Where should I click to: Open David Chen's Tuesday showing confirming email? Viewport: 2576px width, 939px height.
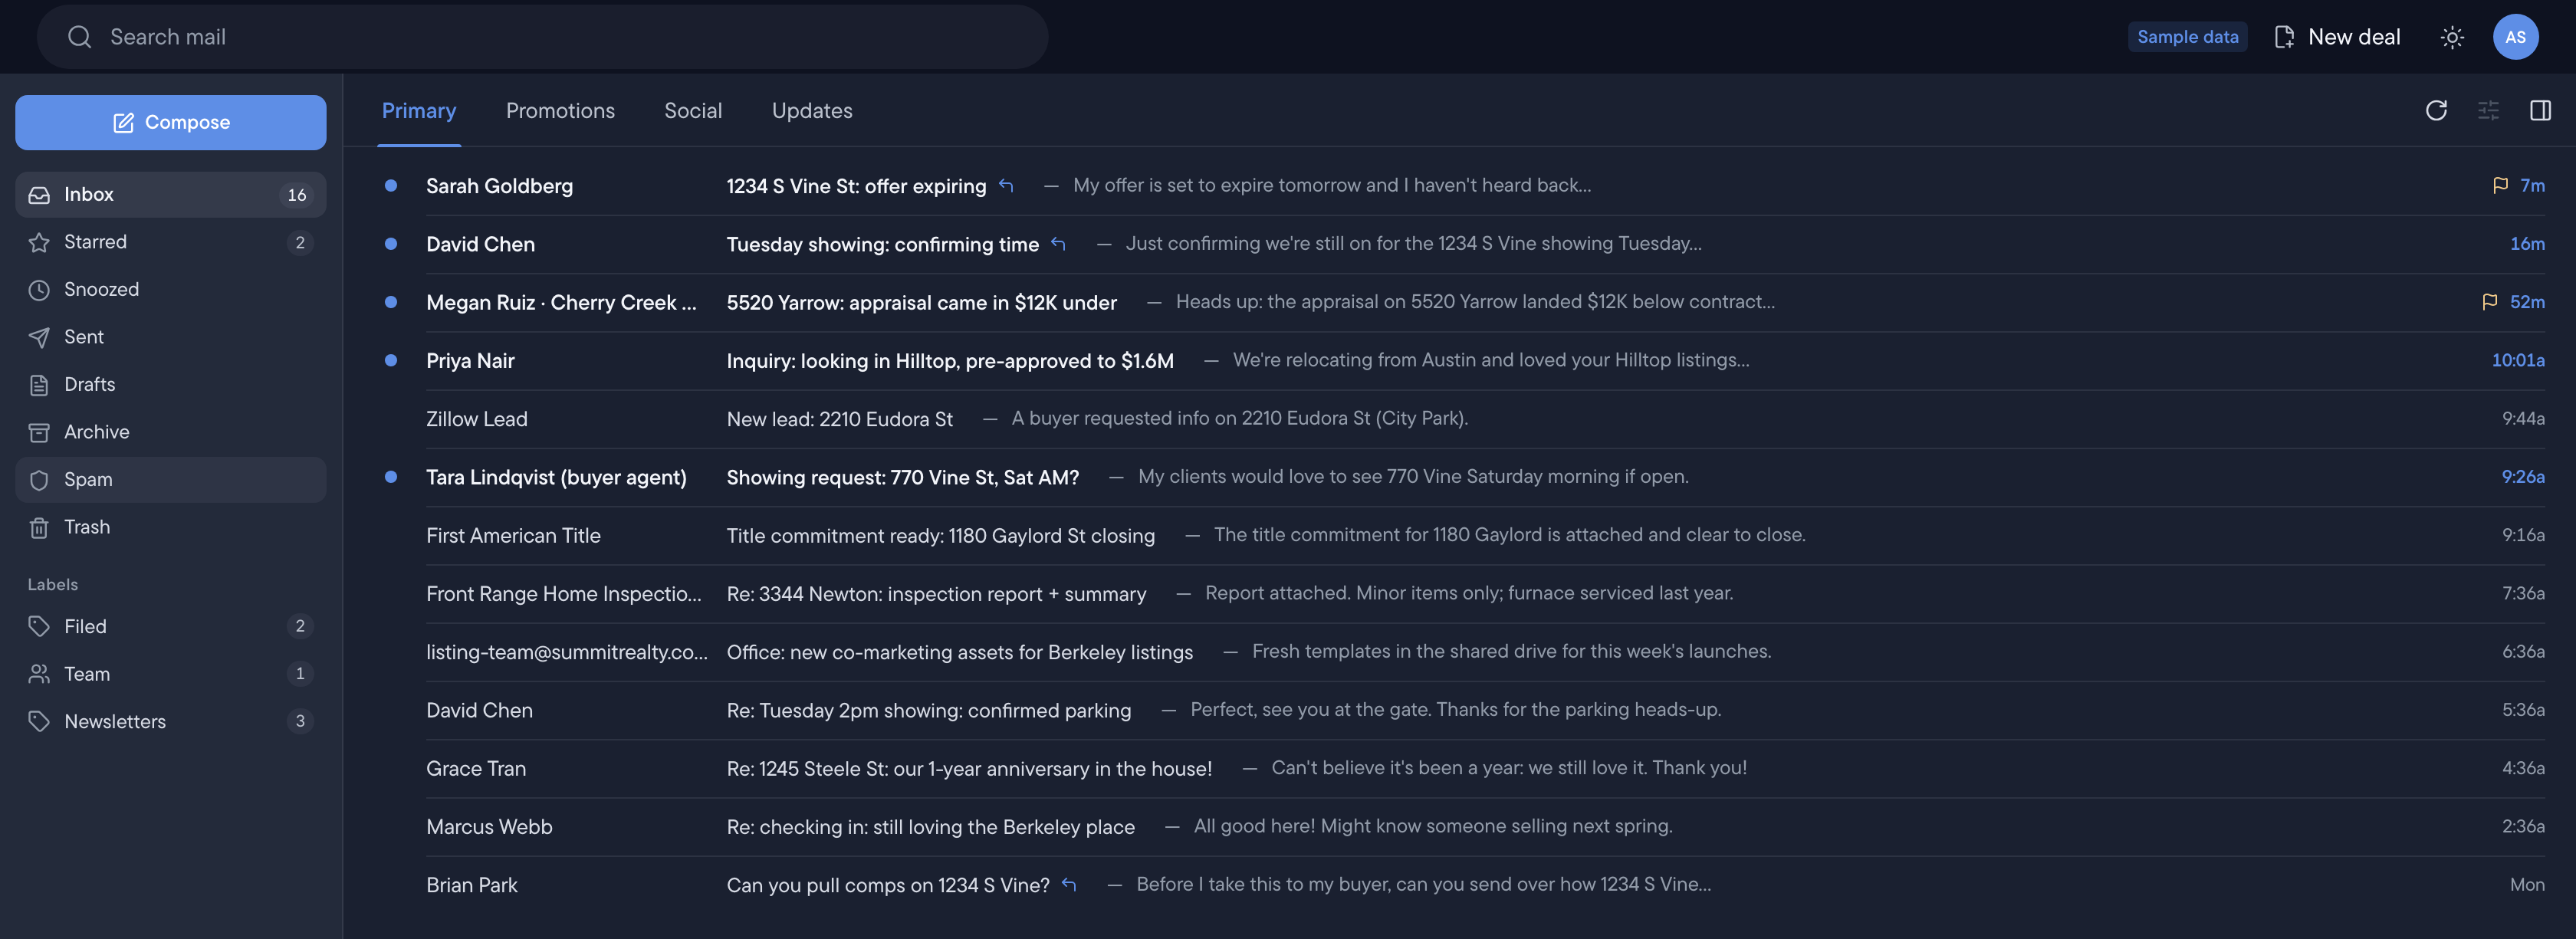[x=1460, y=244]
